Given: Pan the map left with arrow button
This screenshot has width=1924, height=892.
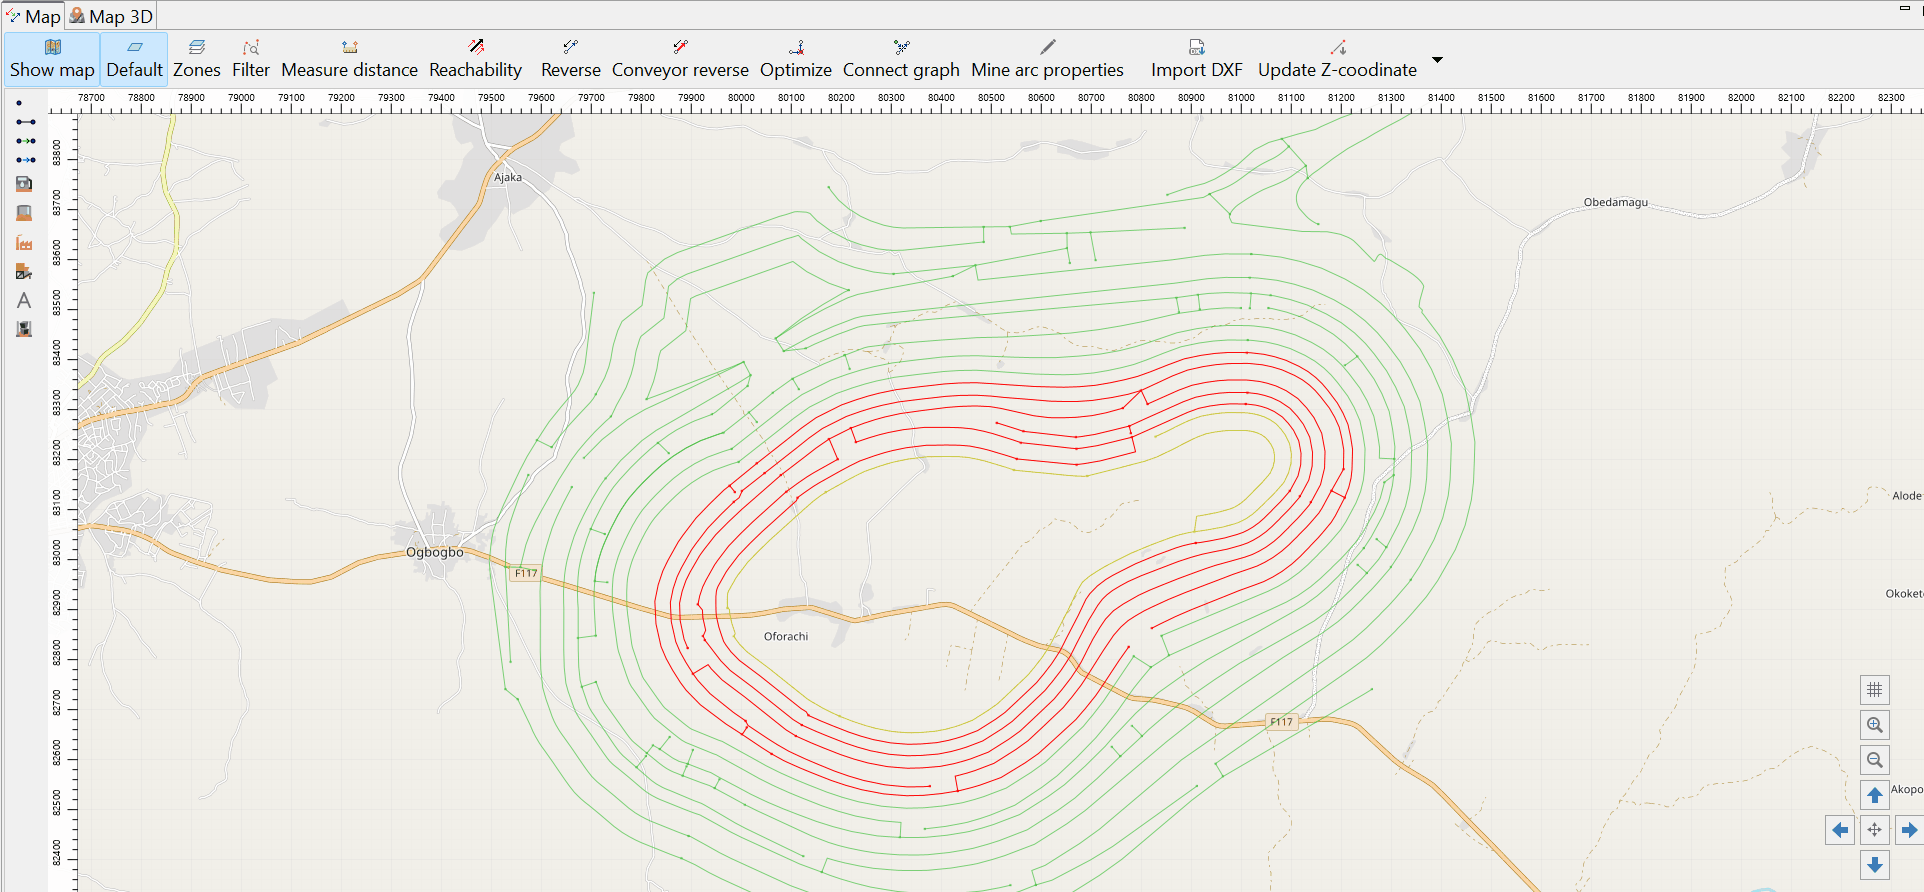Looking at the screenshot, I should click(x=1840, y=830).
